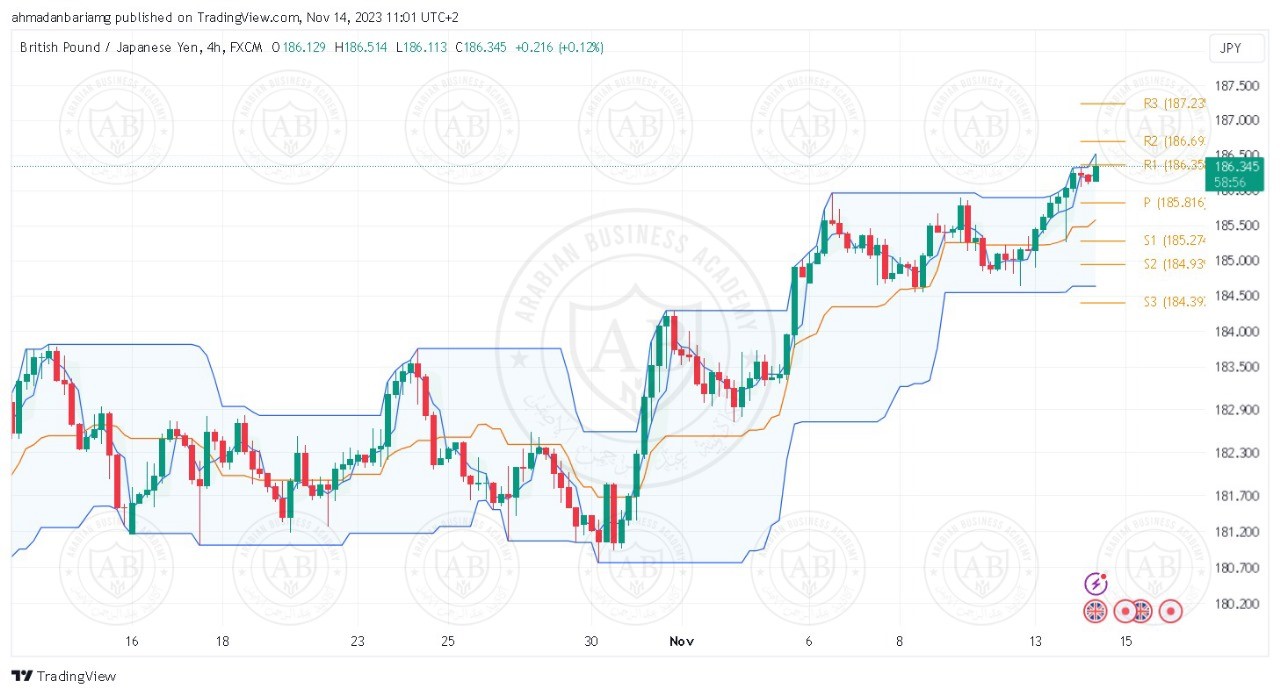The height and width of the screenshot is (695, 1280).
Task: Click the 182.300 price axis label
Action: [1239, 453]
